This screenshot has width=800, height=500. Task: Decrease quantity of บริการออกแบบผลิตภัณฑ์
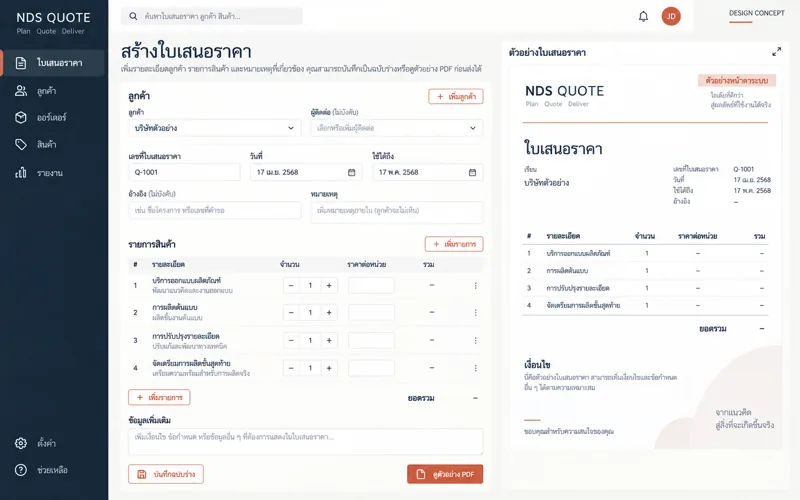(x=291, y=285)
